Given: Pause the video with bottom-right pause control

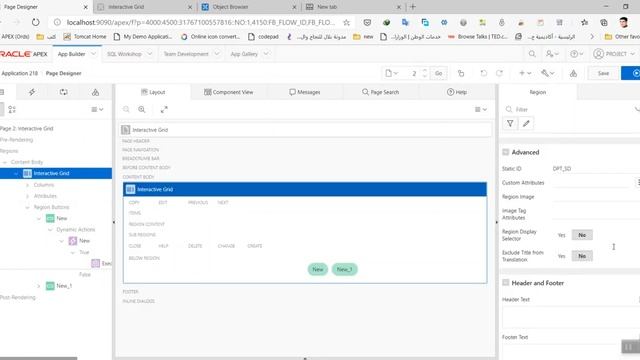Looking at the screenshot, I should (x=629, y=347).
